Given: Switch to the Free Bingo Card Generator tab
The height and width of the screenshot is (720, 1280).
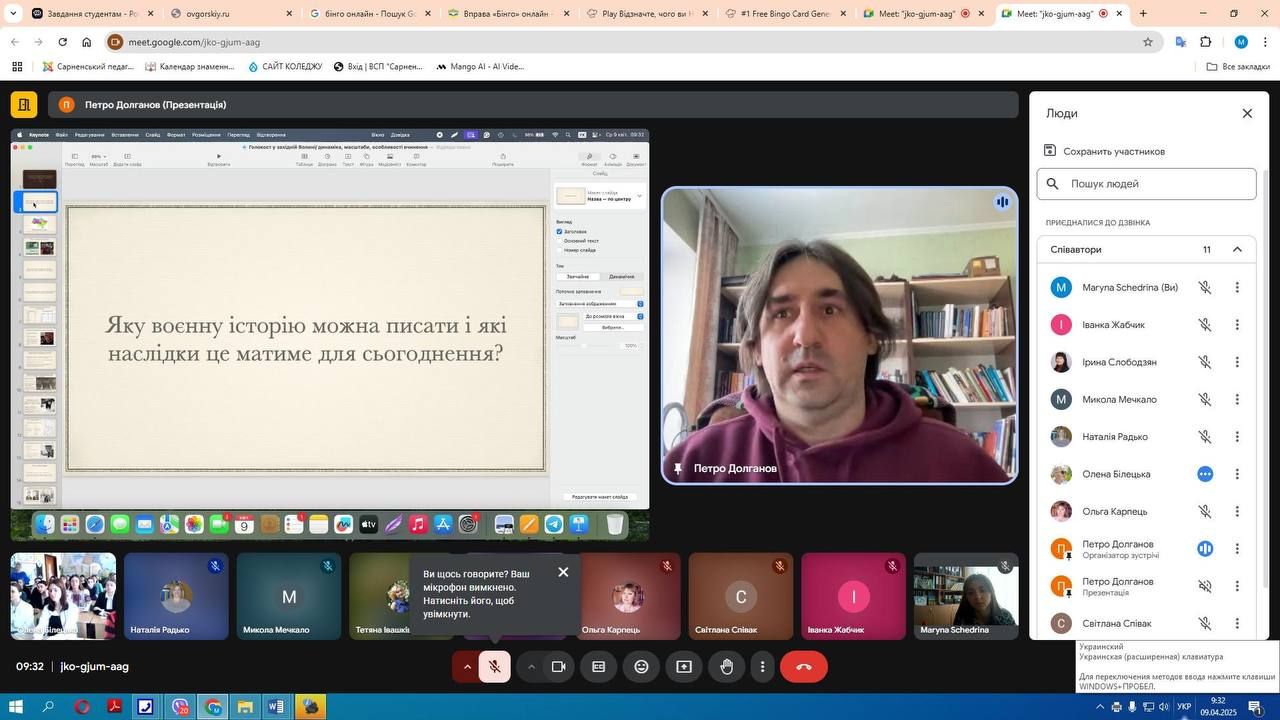Looking at the screenshot, I should coord(784,14).
